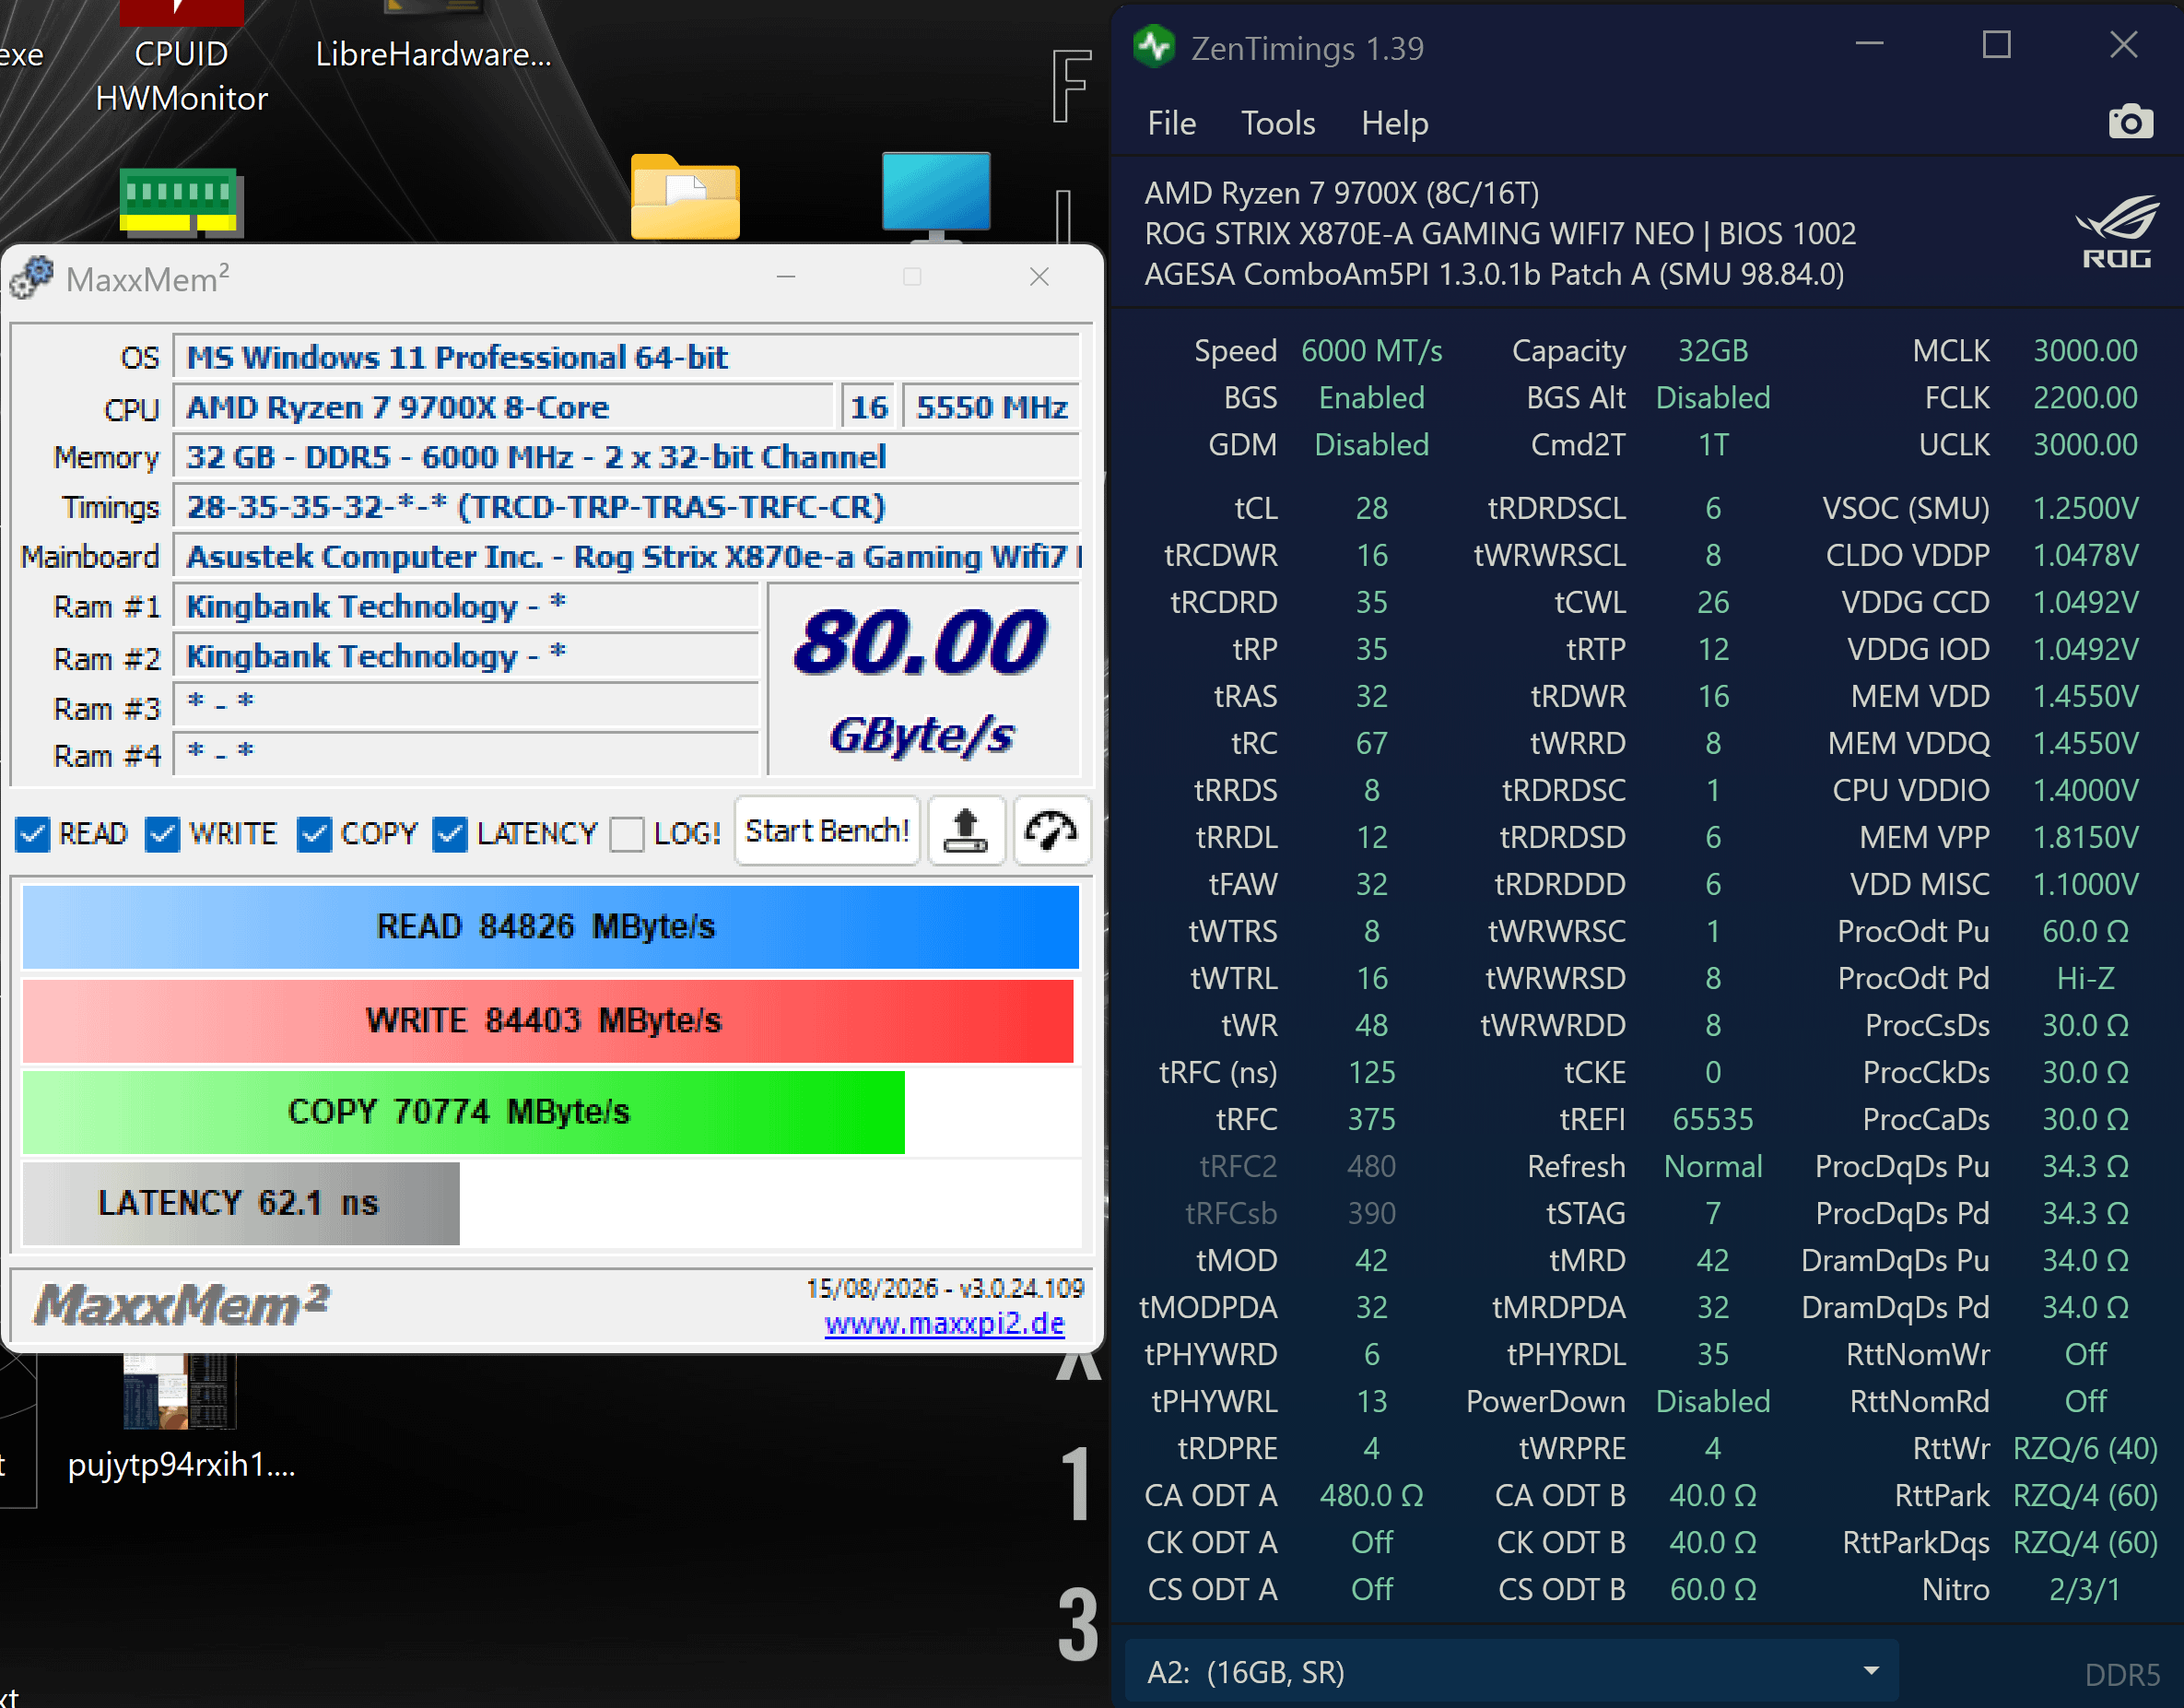Uncheck the LATENCY test checkbox
Image resolution: width=2184 pixels, height=1708 pixels.
click(x=450, y=834)
